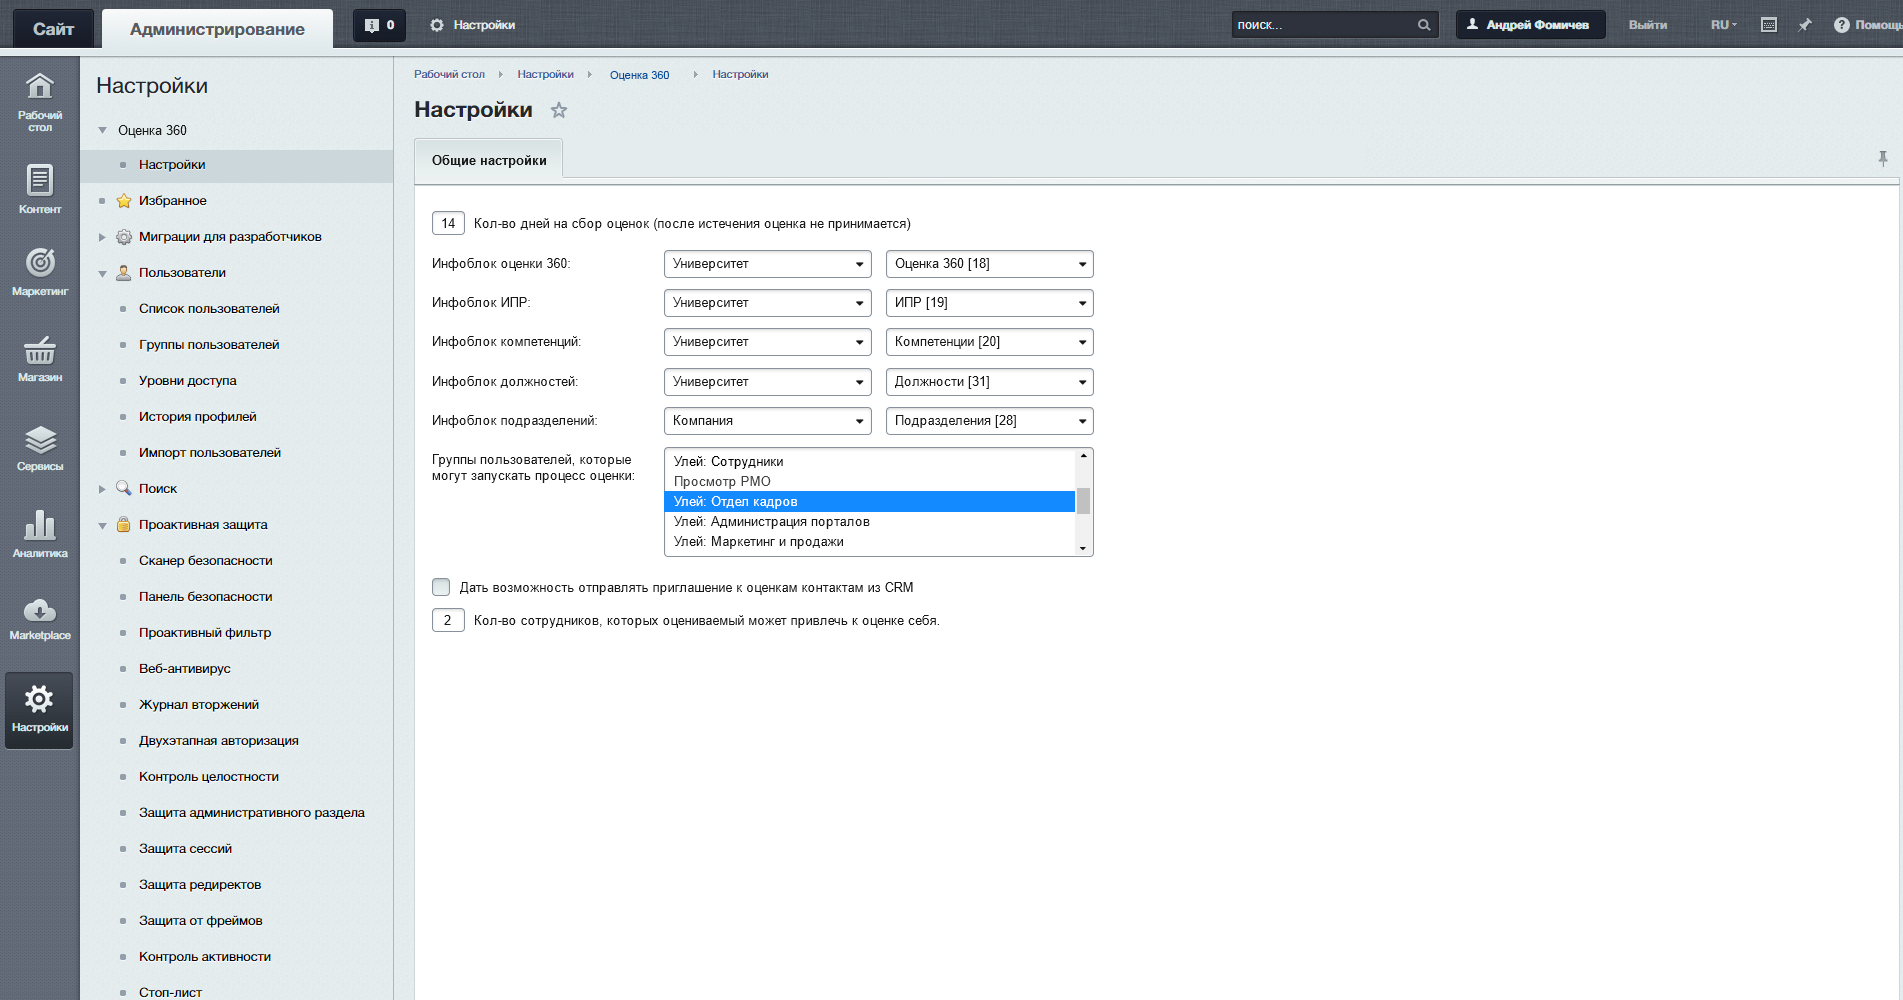The image size is (1903, 1000).
Task: Click the employees count input field
Action: 448,620
